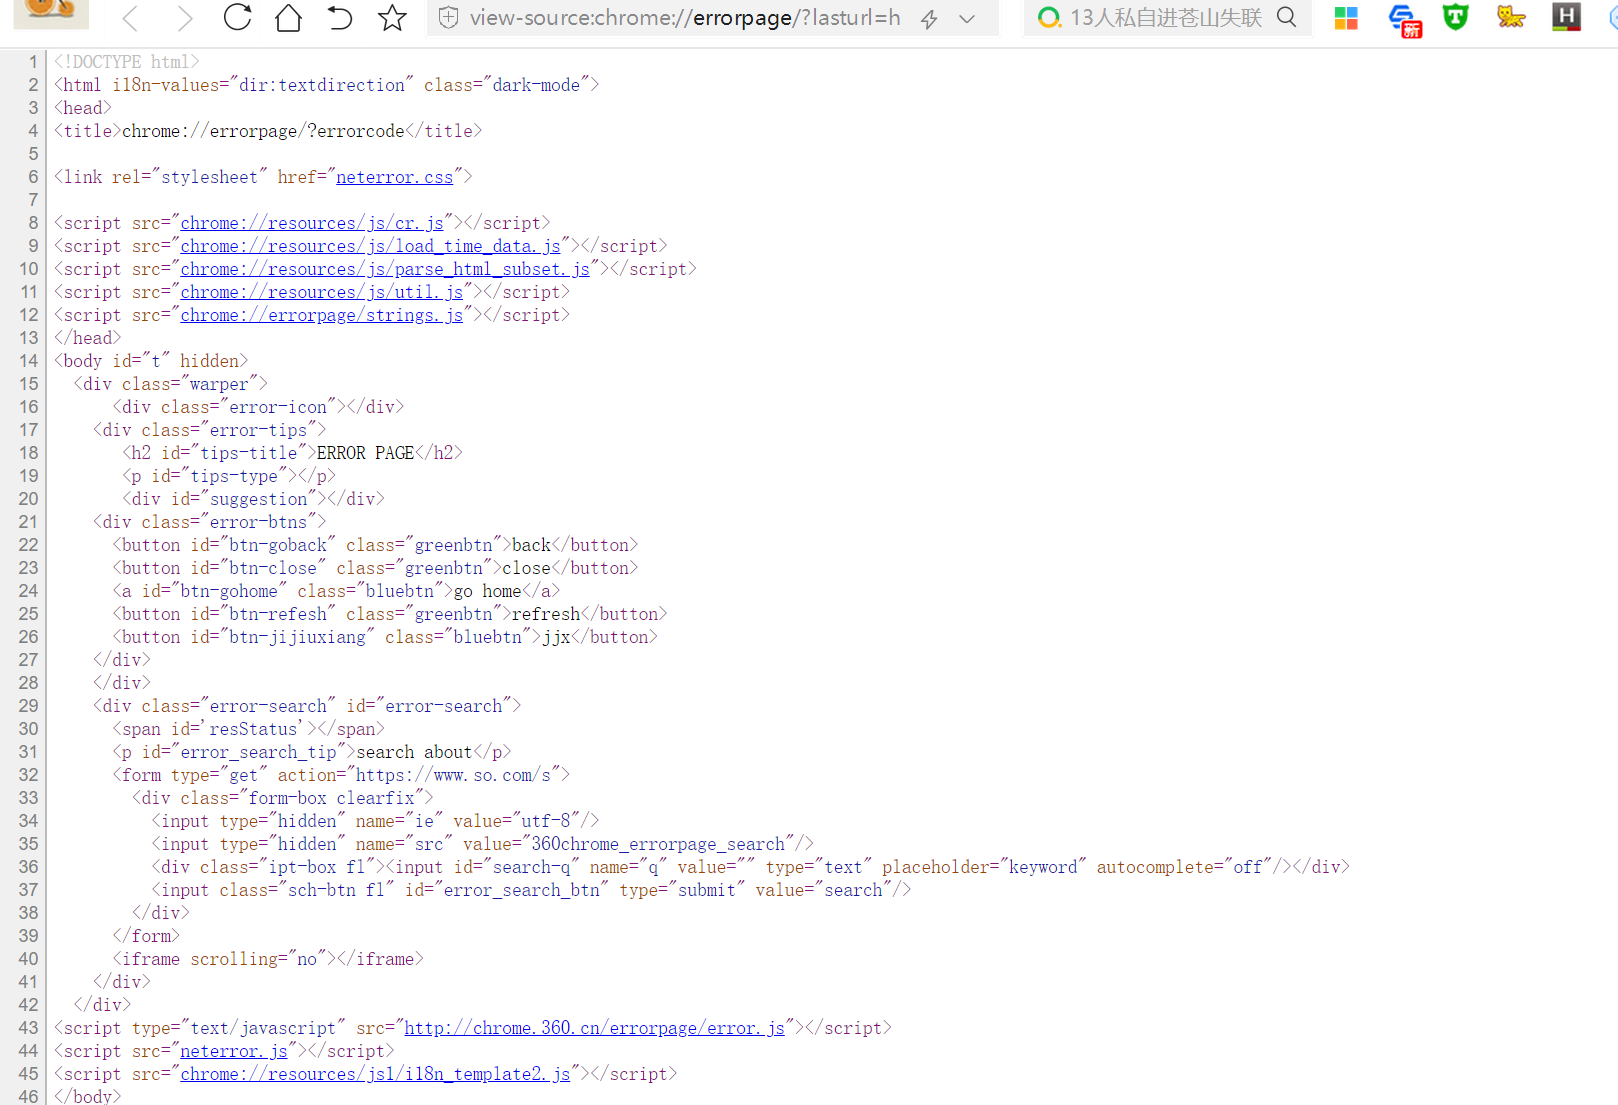Click the view-source URL address field
Viewport: 1618px width, 1105px height.
coord(685,17)
